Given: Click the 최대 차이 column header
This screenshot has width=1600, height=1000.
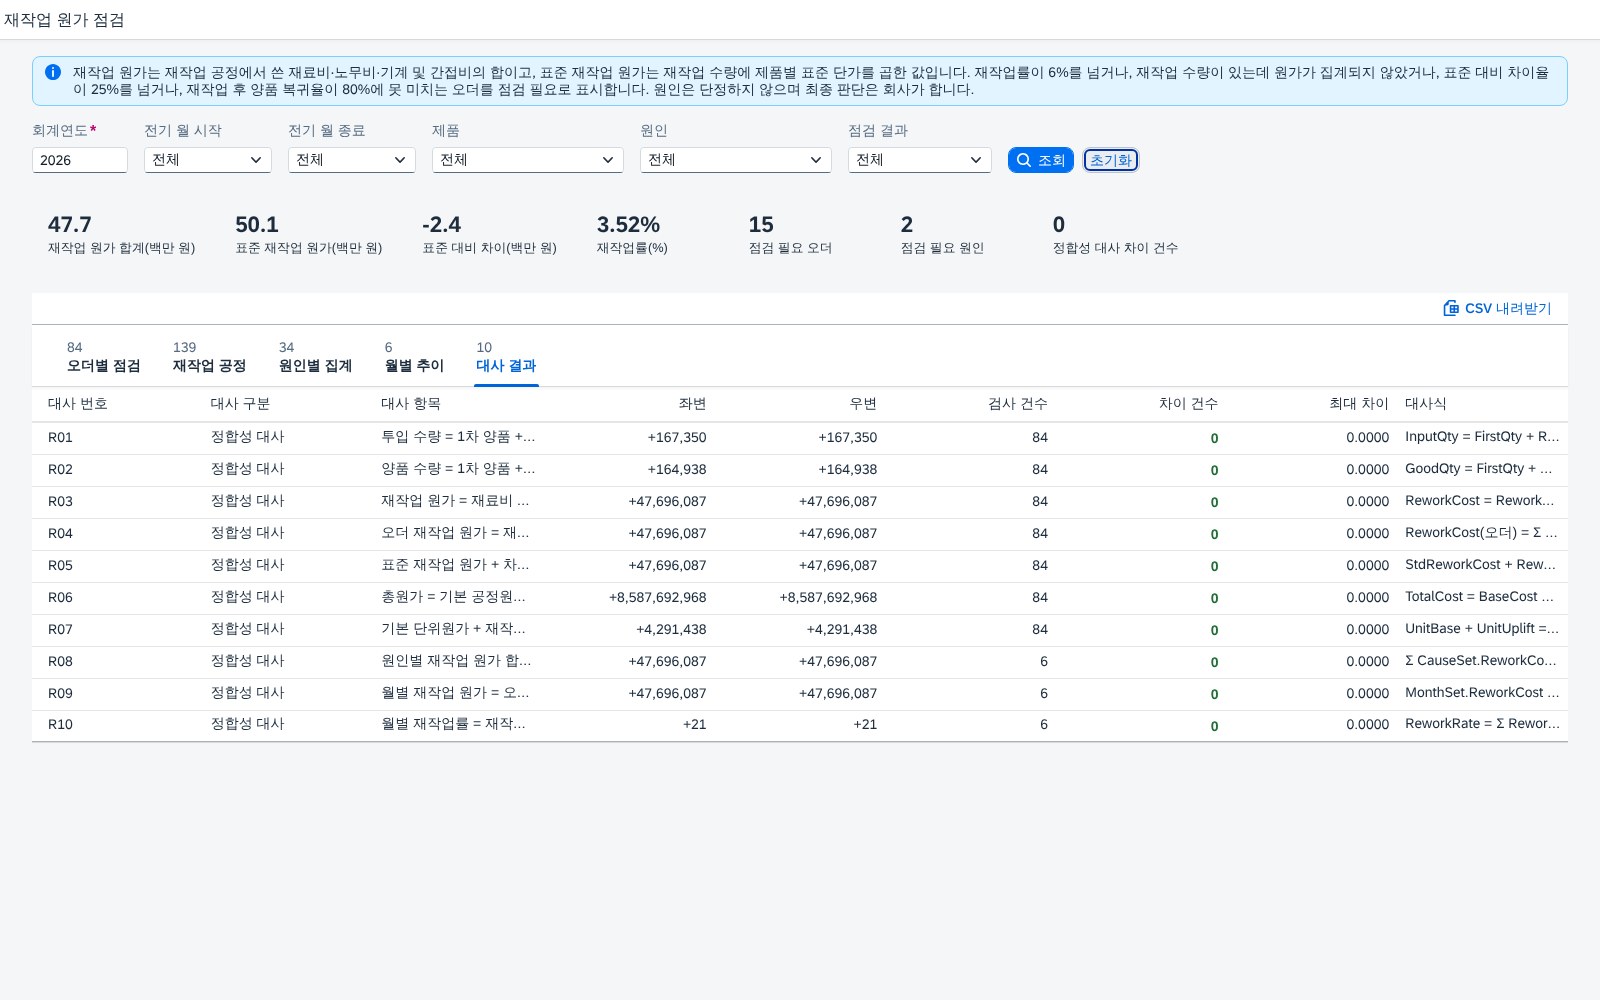Looking at the screenshot, I should coord(1359,404).
